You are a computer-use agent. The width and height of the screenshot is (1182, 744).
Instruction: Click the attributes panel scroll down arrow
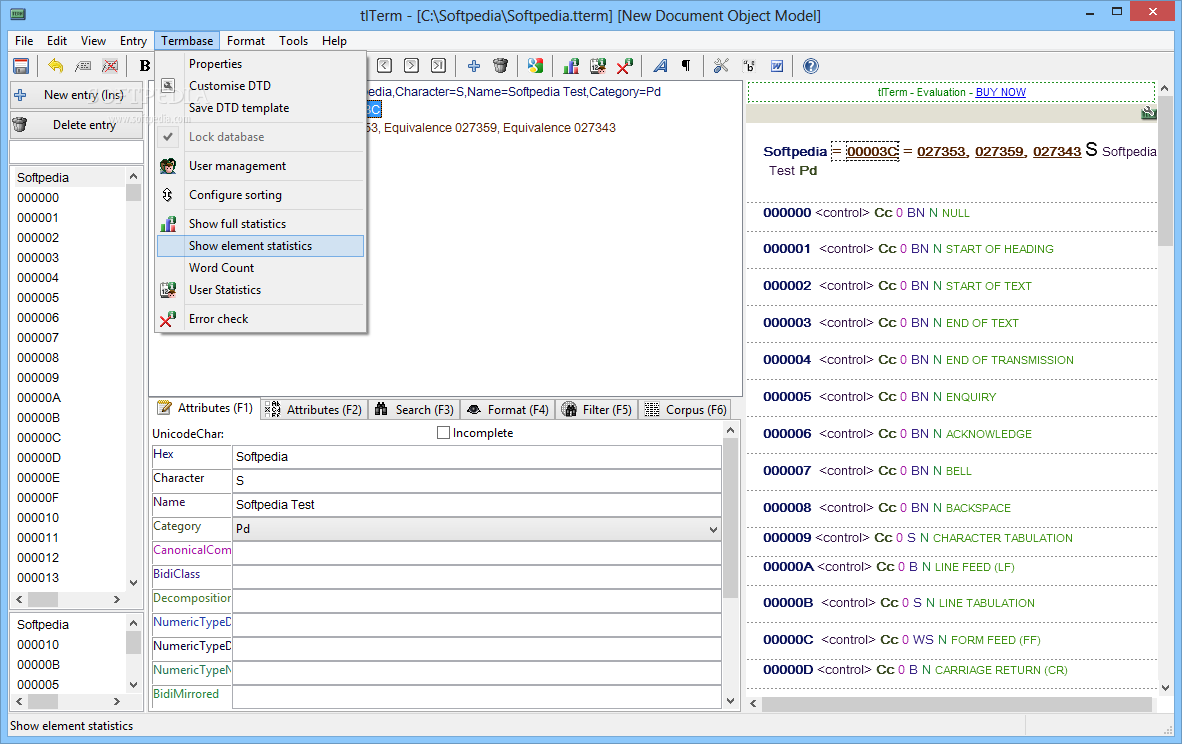730,700
